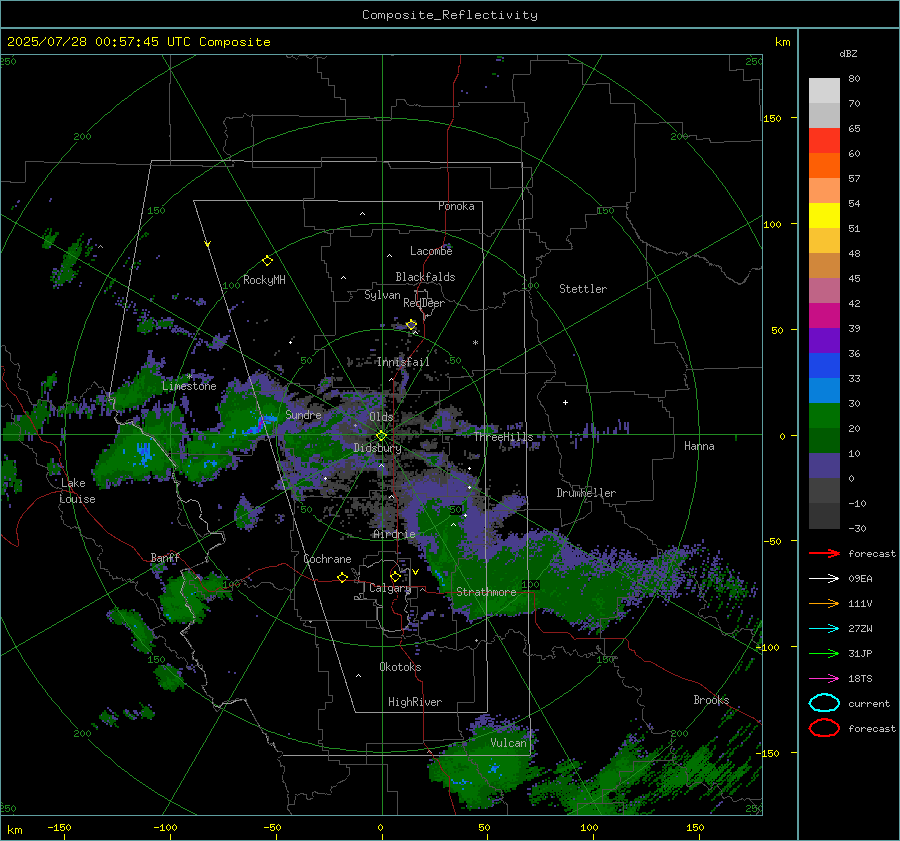Click the red forecast ellipse in legend
Screen dimensions: 900x841
pos(824,728)
